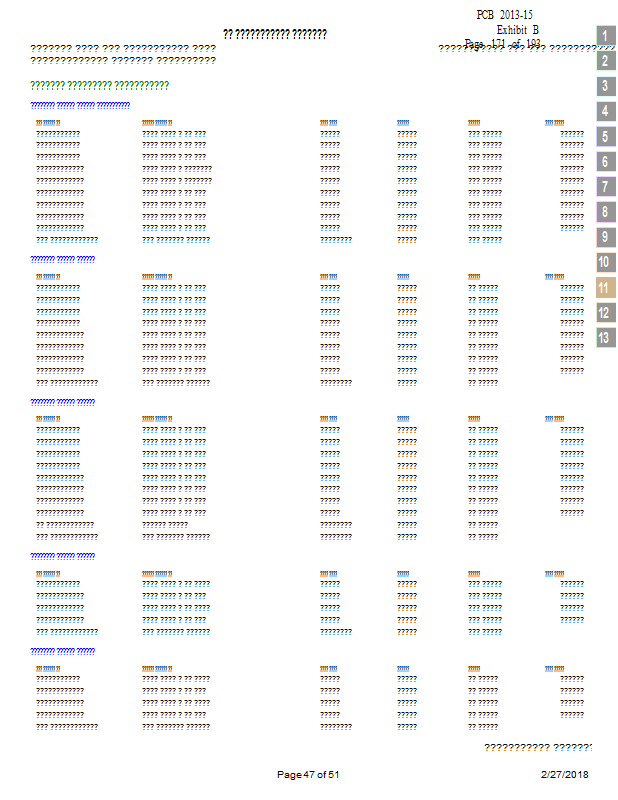Open numbered tab 12
This screenshot has width=618, height=800.
(x=604, y=313)
